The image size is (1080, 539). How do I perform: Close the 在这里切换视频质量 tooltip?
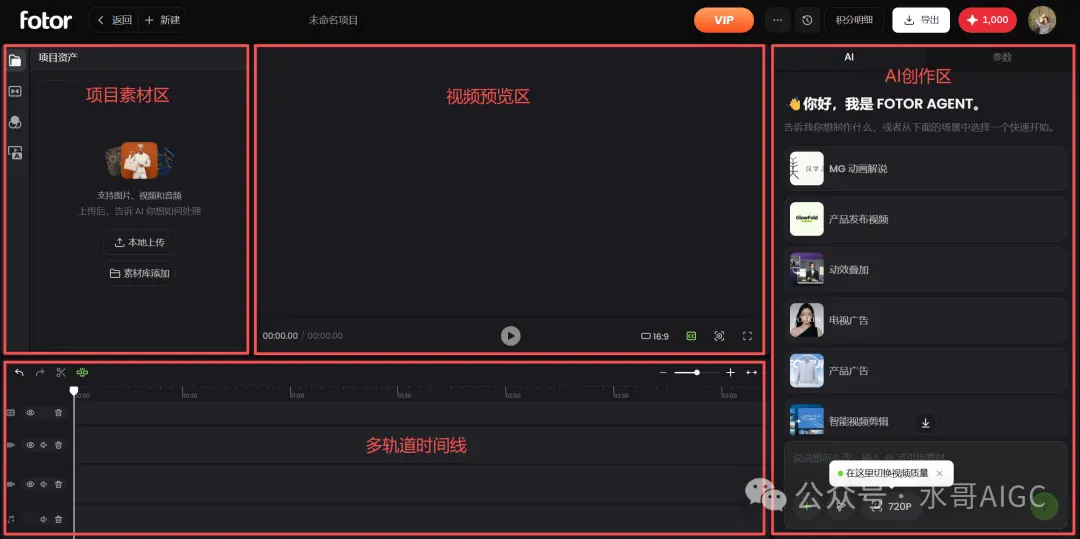tap(939, 473)
